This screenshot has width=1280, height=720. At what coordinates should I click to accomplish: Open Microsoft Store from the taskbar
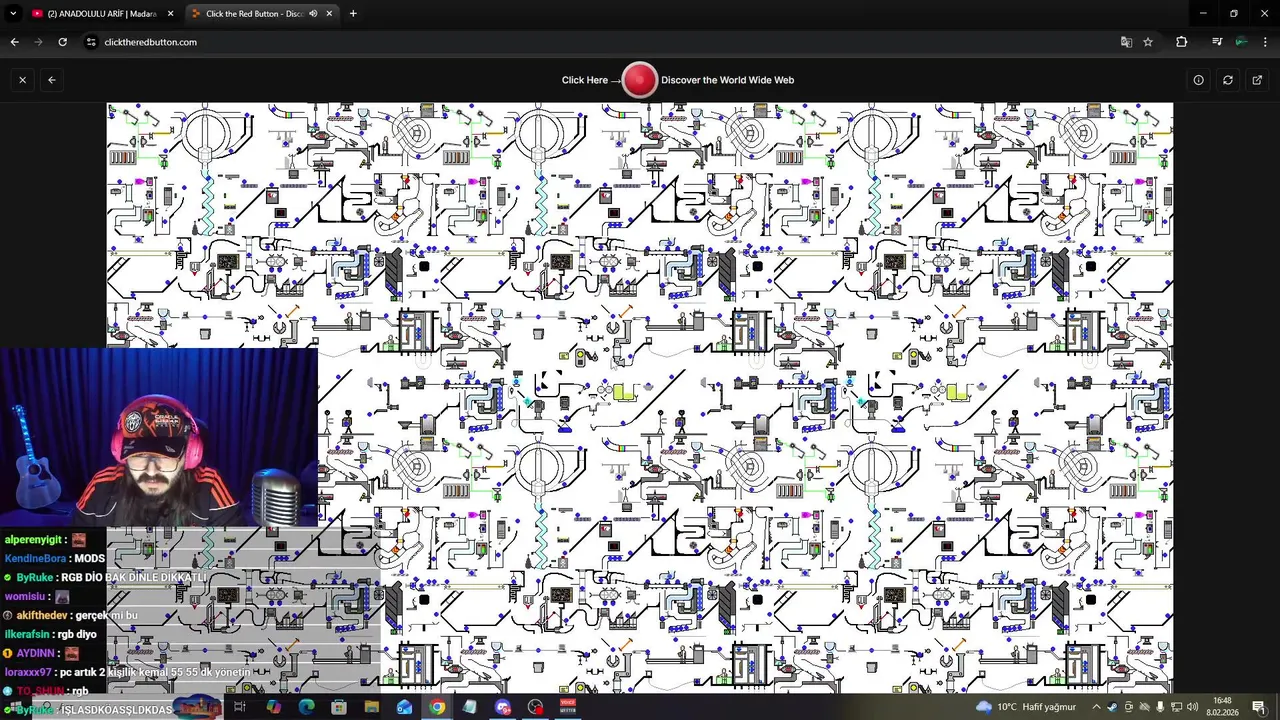(x=339, y=707)
